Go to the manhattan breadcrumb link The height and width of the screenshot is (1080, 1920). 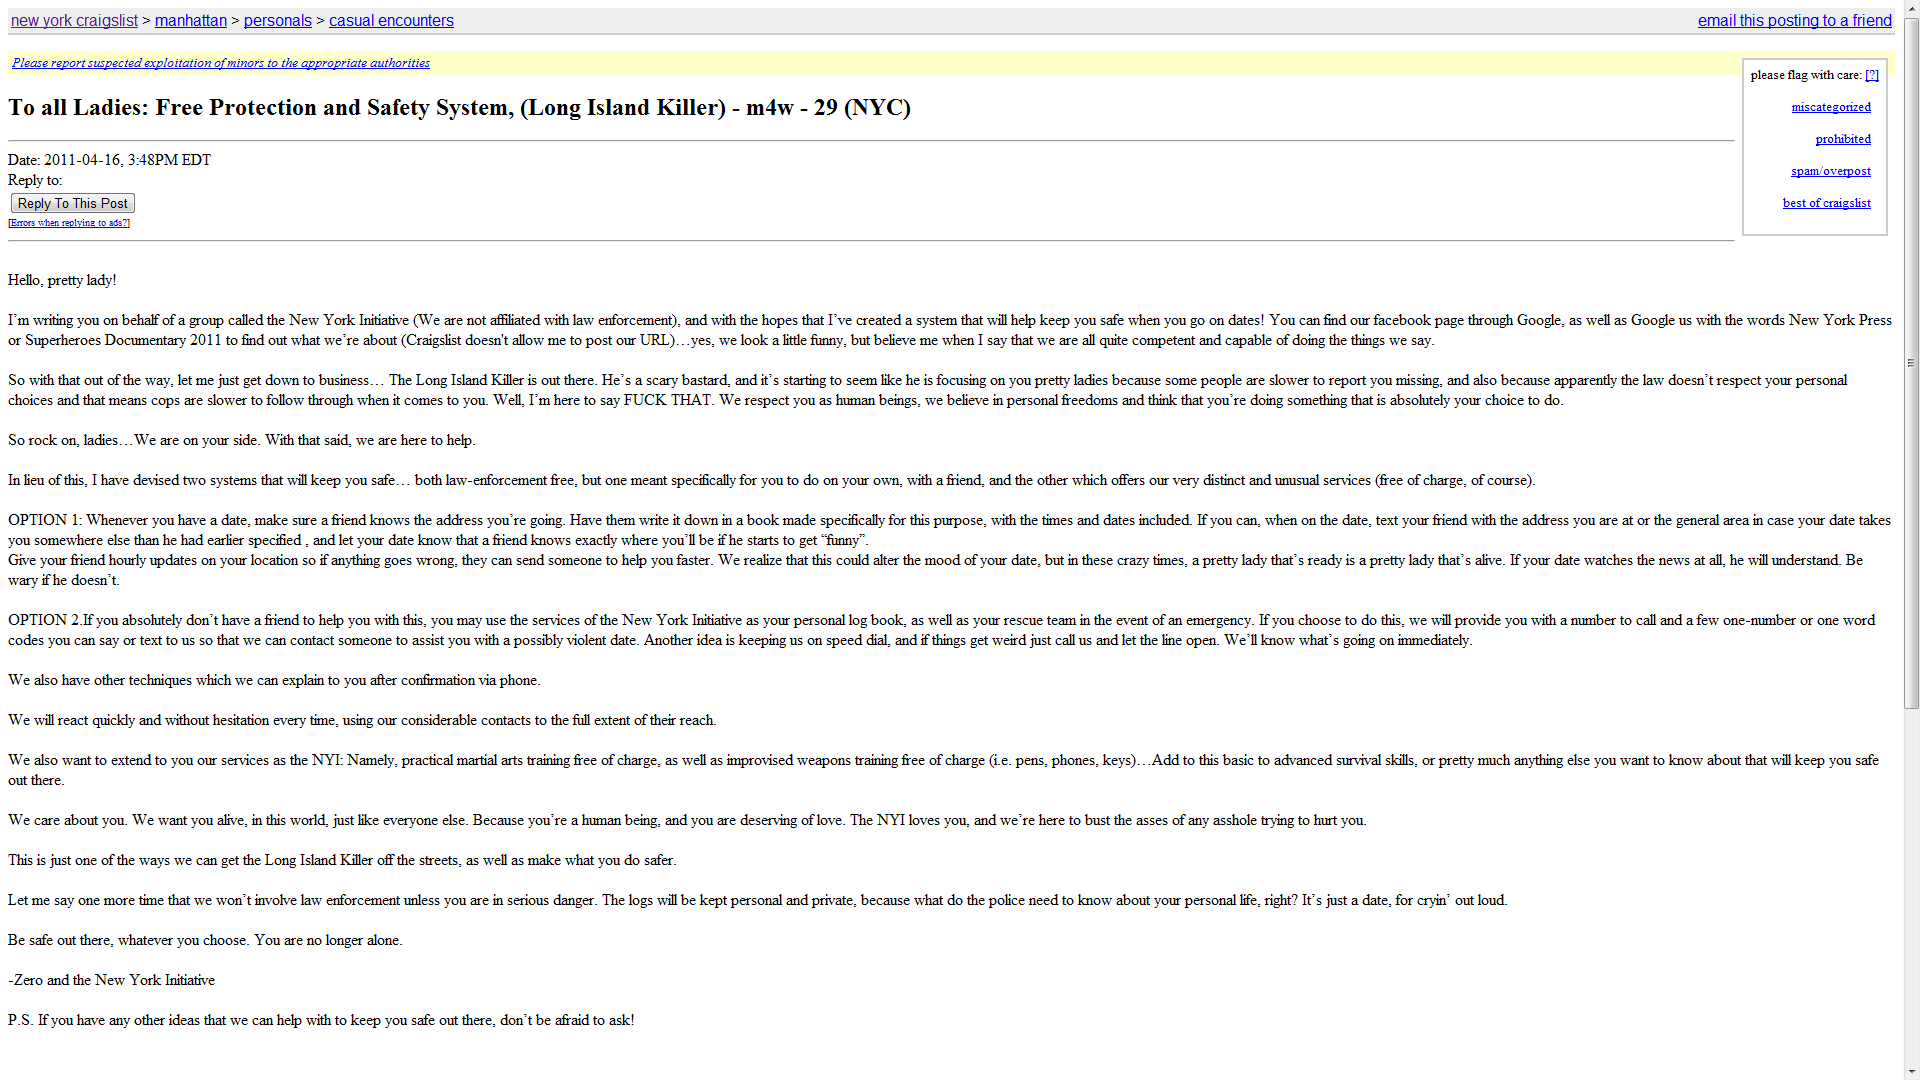[x=191, y=21]
